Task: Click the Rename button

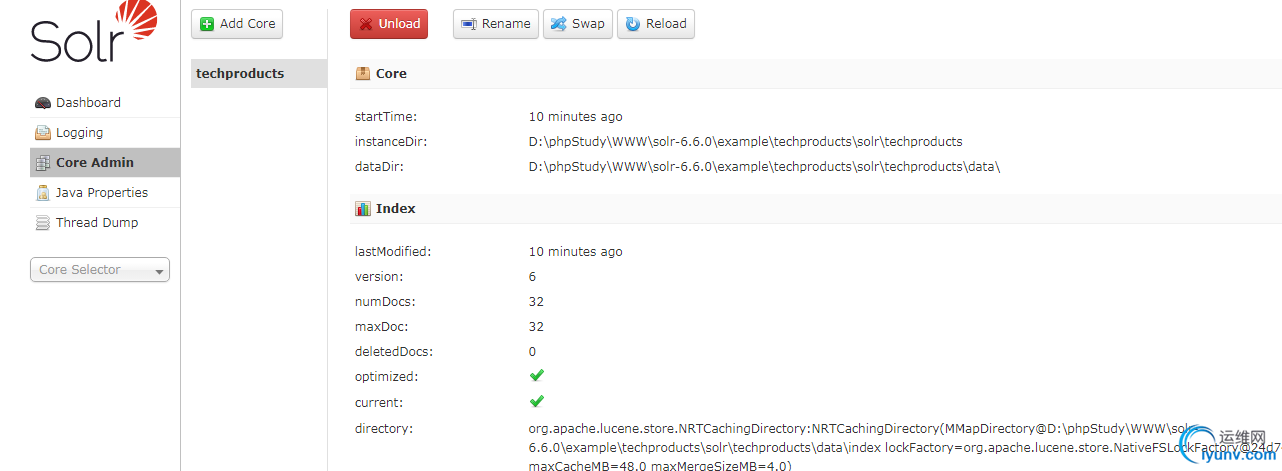Action: pos(496,24)
